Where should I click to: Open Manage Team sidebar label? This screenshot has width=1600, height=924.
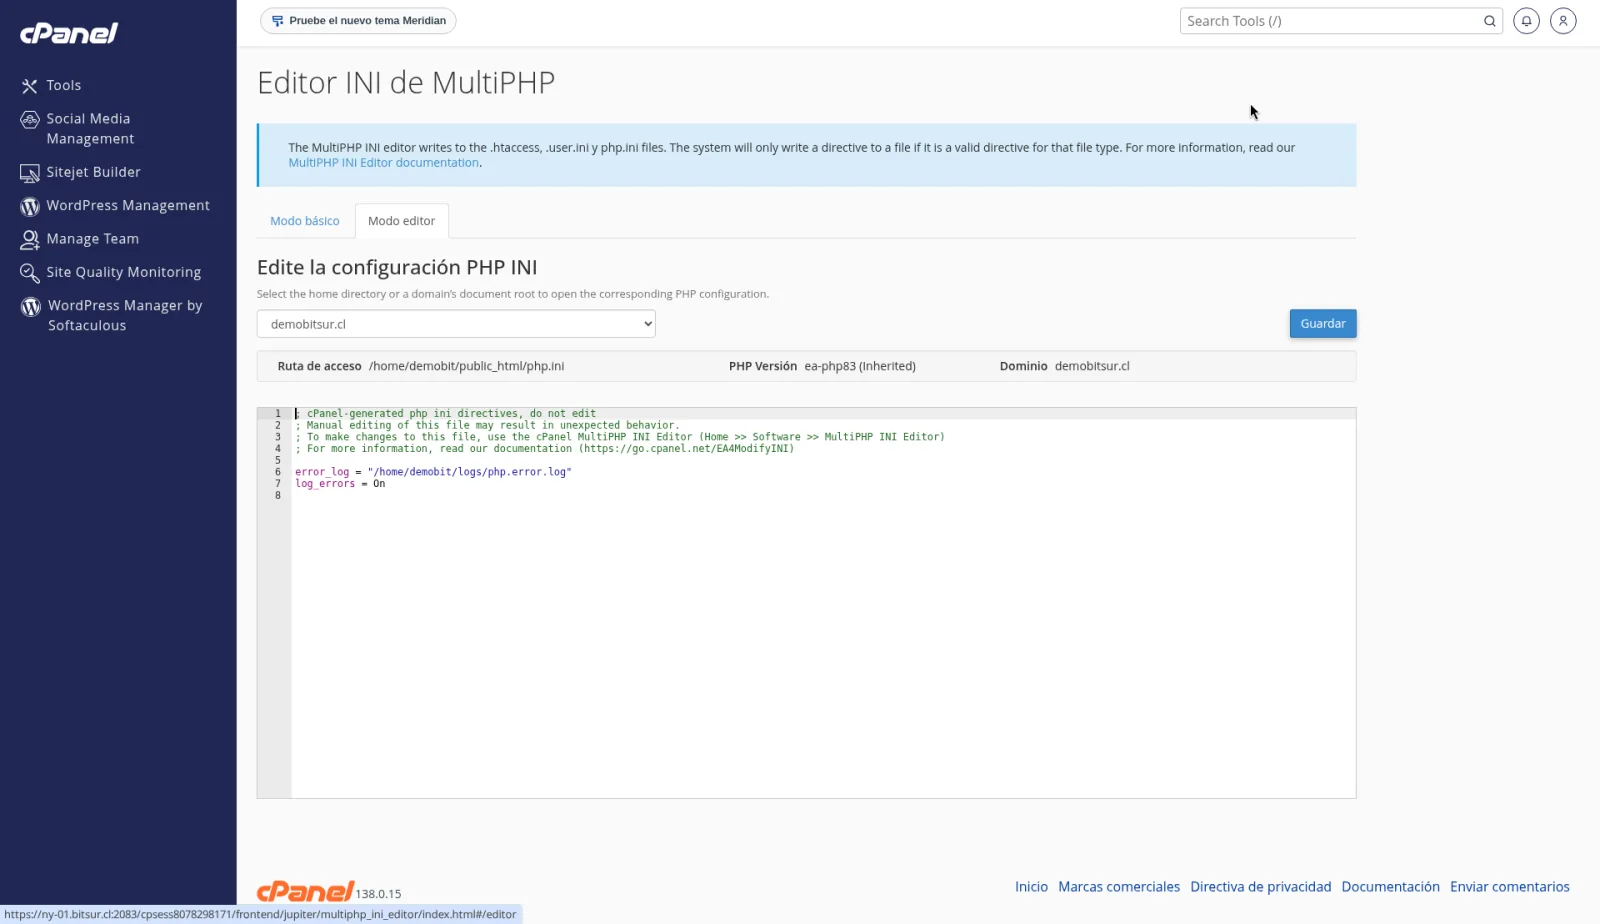click(x=93, y=240)
